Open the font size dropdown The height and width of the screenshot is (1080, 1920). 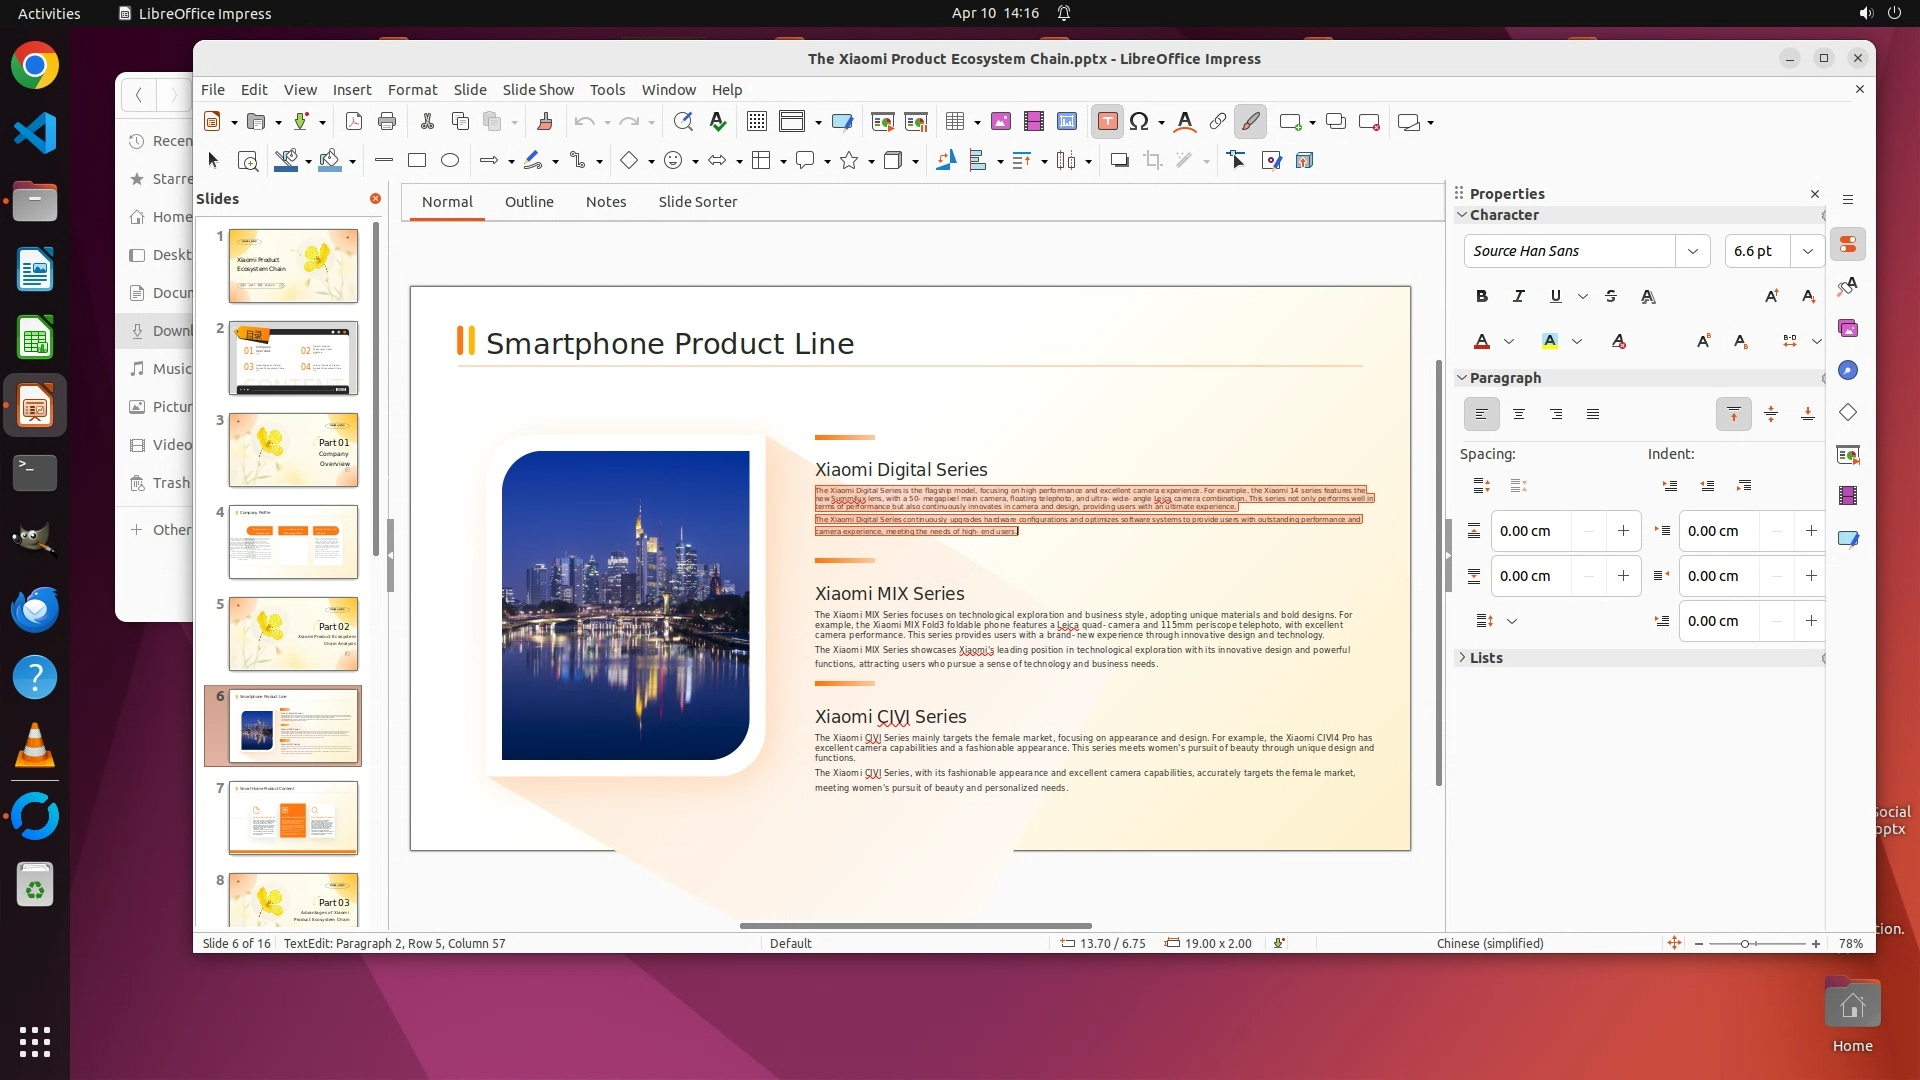click(x=1807, y=251)
